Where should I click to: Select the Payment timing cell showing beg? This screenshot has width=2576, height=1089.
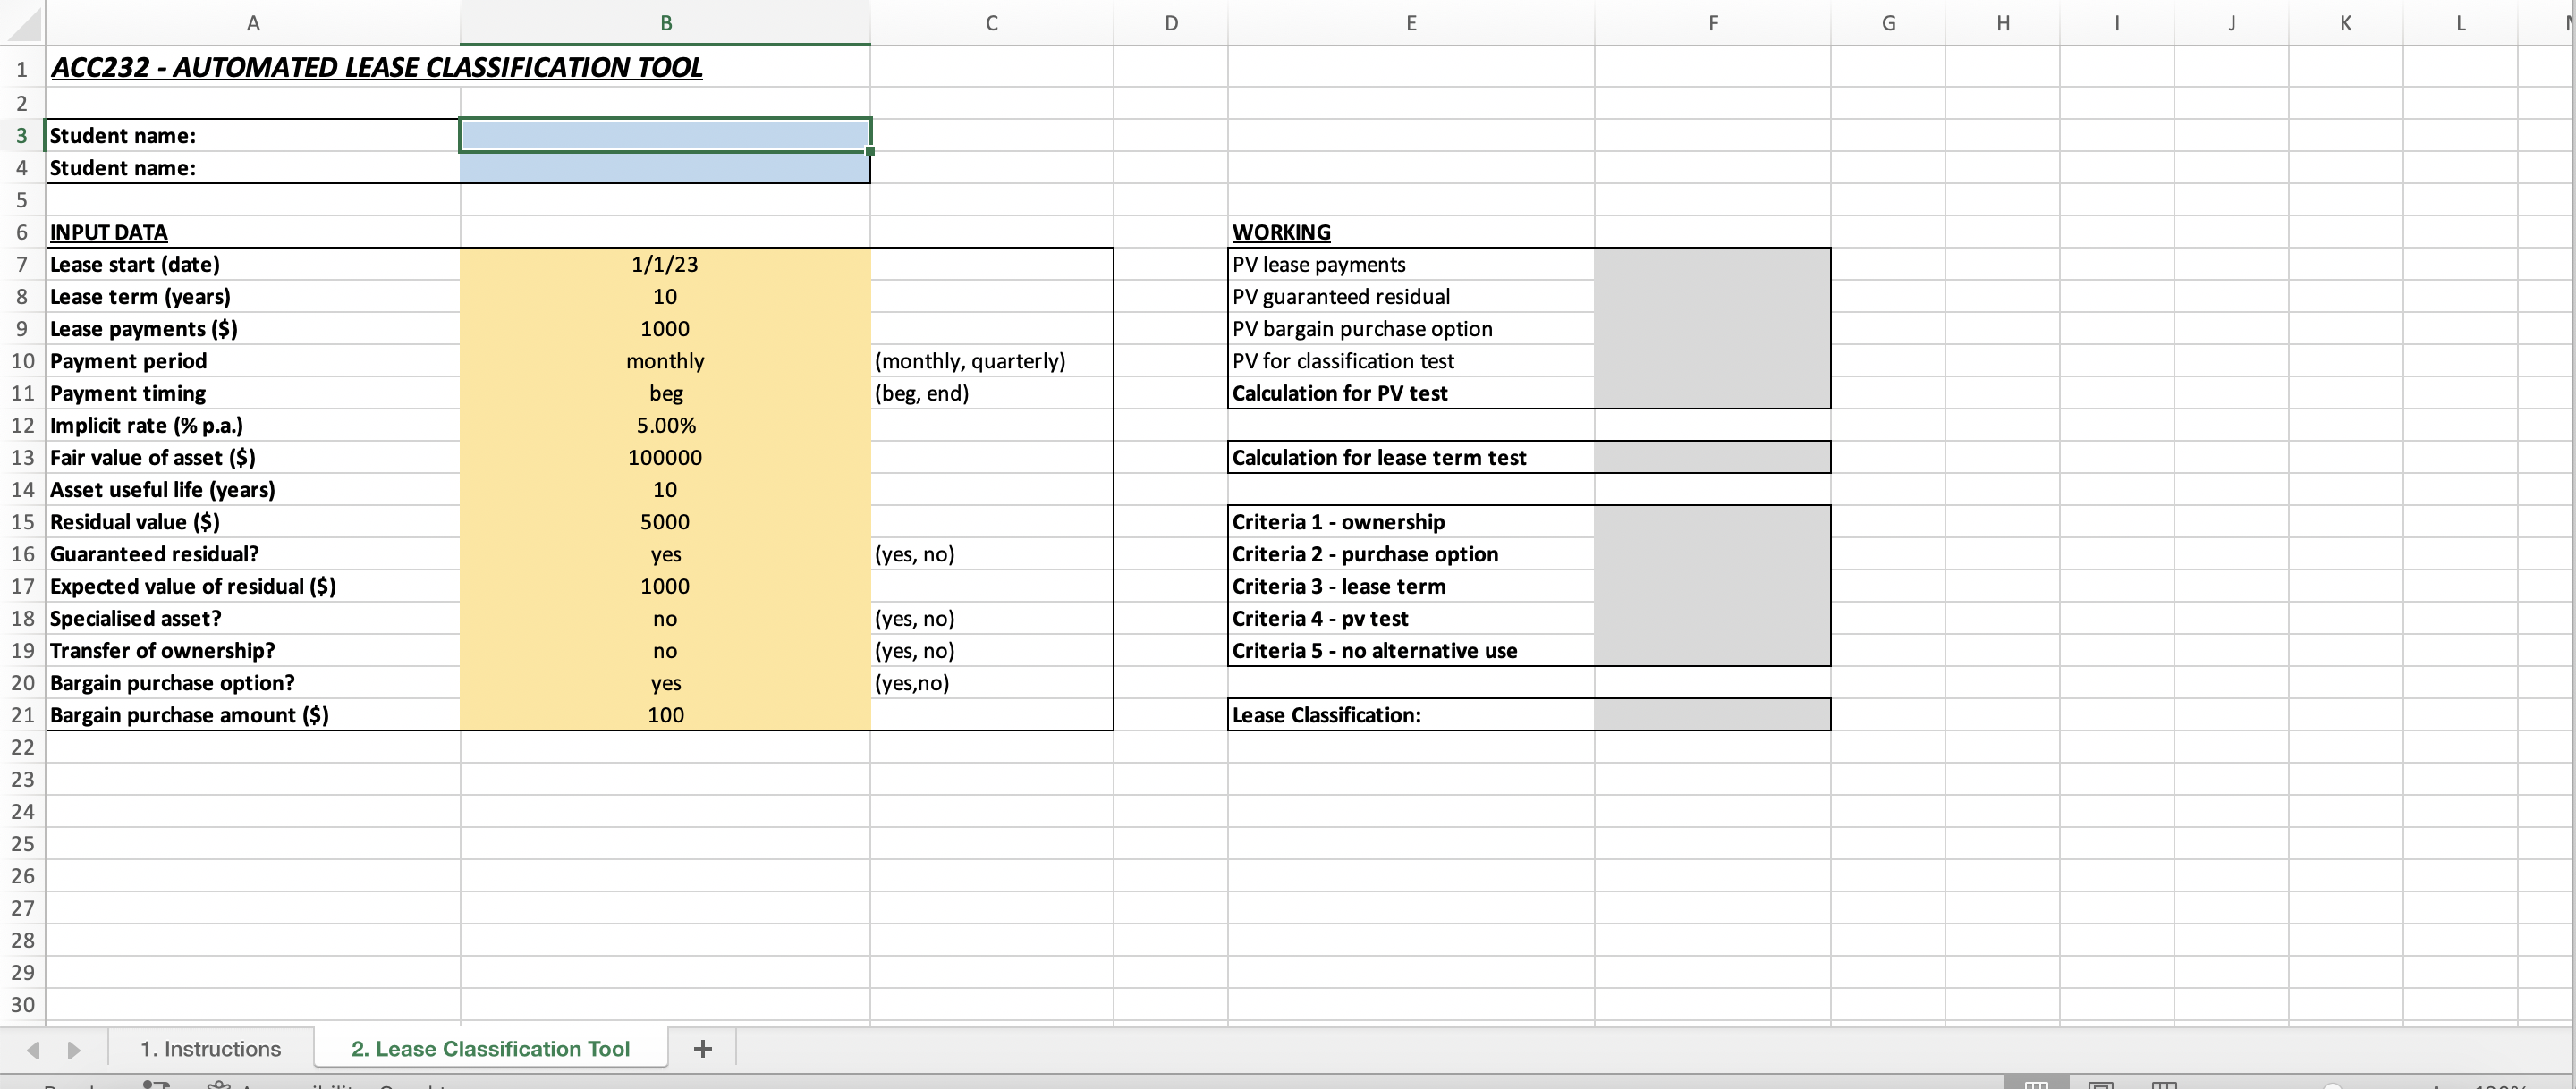point(665,393)
